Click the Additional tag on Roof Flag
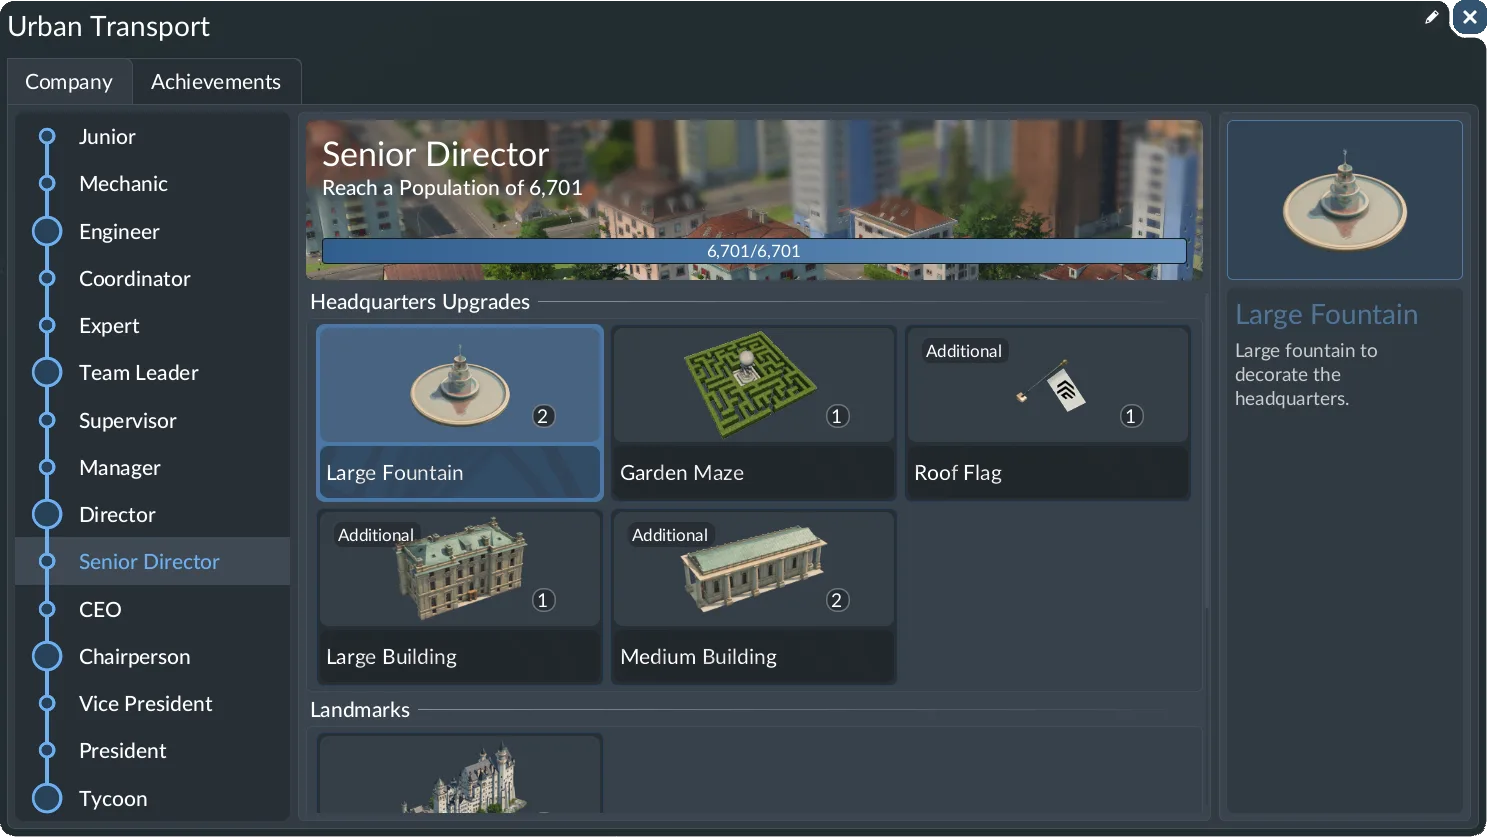 [x=964, y=351]
